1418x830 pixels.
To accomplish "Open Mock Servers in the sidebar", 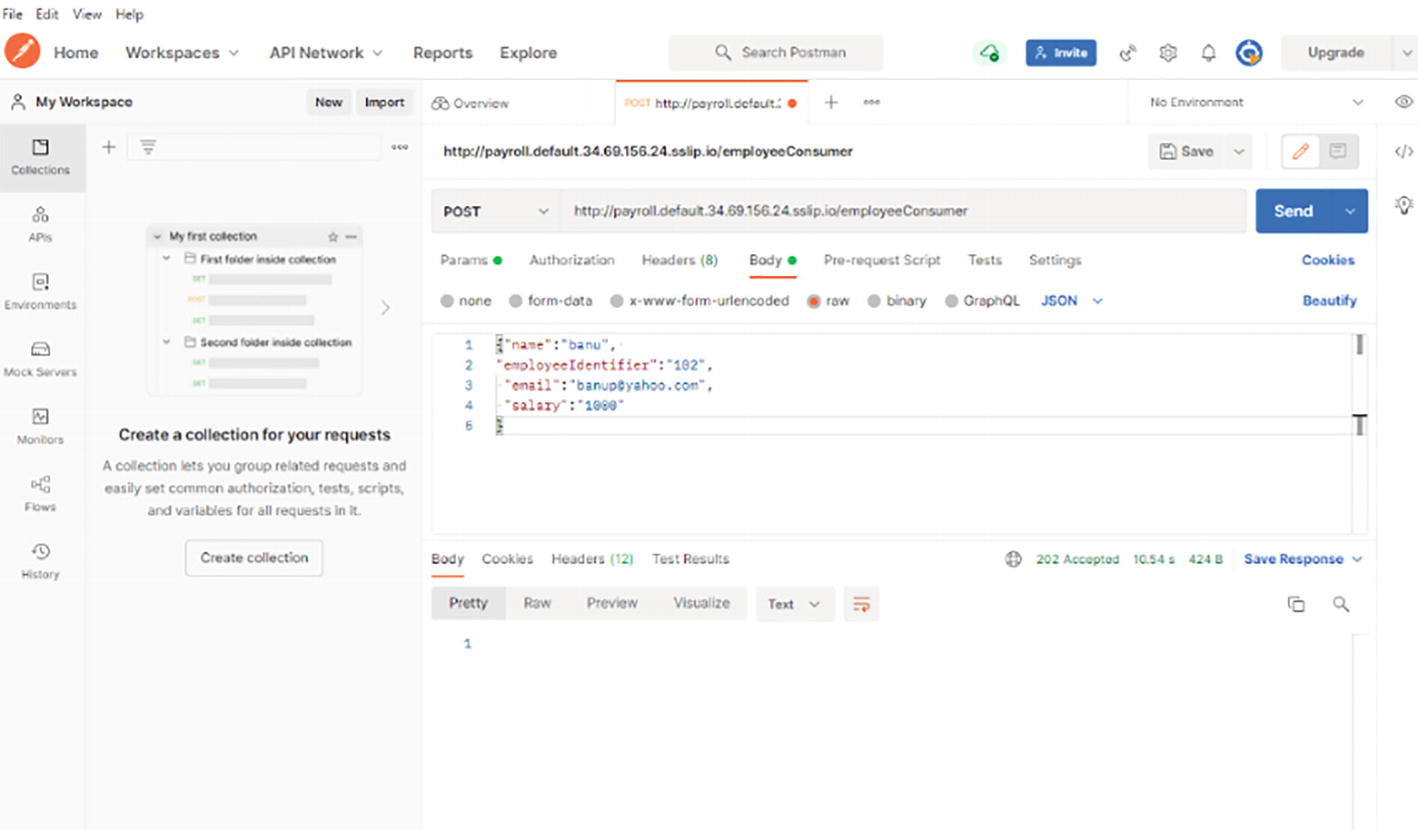I will [x=41, y=359].
